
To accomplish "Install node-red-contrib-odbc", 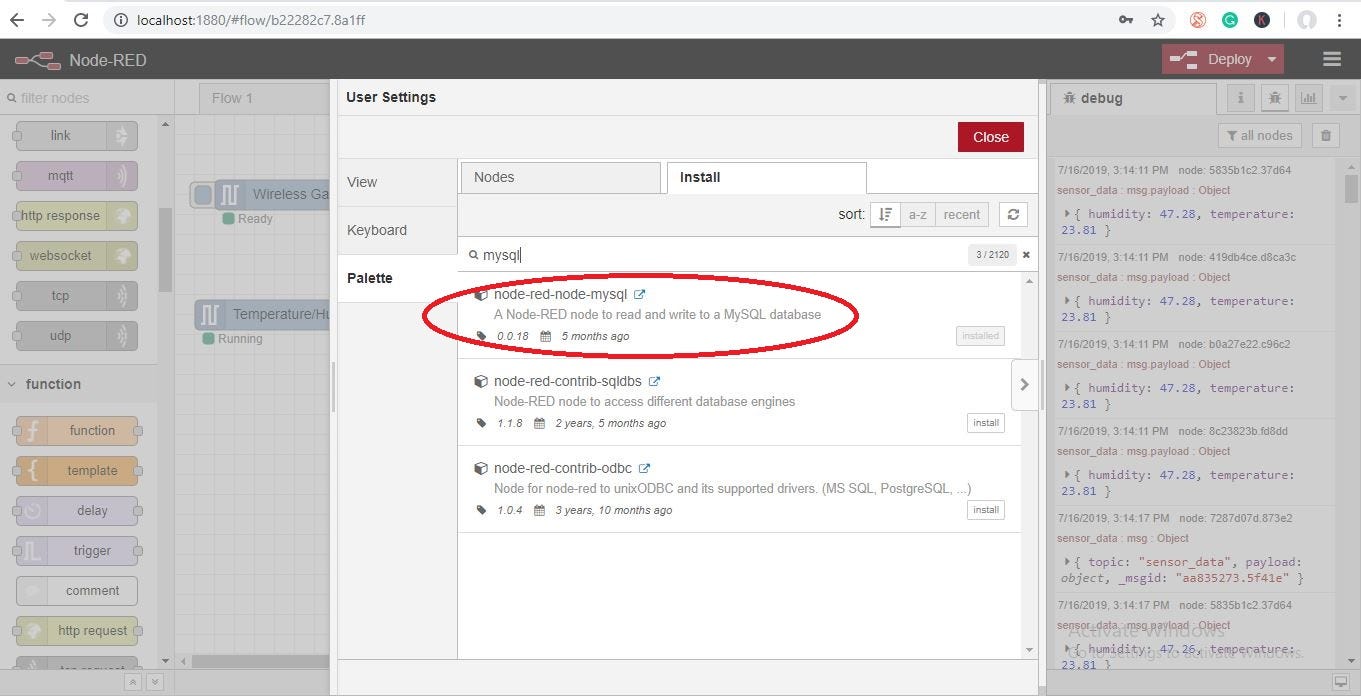I will (x=986, y=510).
